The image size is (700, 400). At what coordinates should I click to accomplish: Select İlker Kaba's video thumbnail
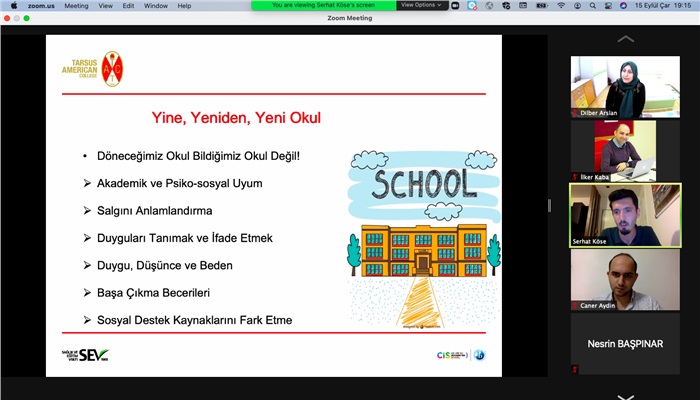625,151
